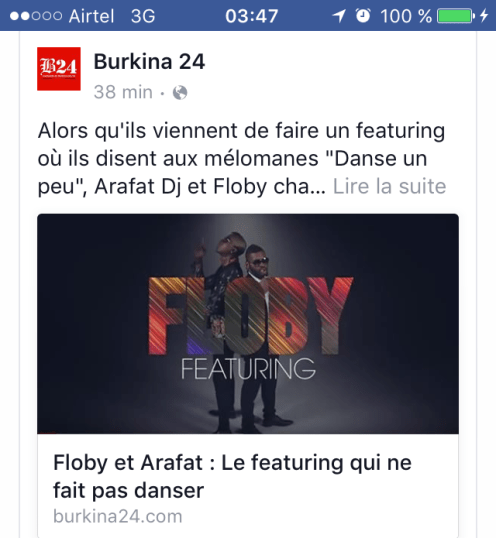The height and width of the screenshot is (538, 496).
Task: Open the Floby Featuring article thumbnail
Action: click(248, 324)
